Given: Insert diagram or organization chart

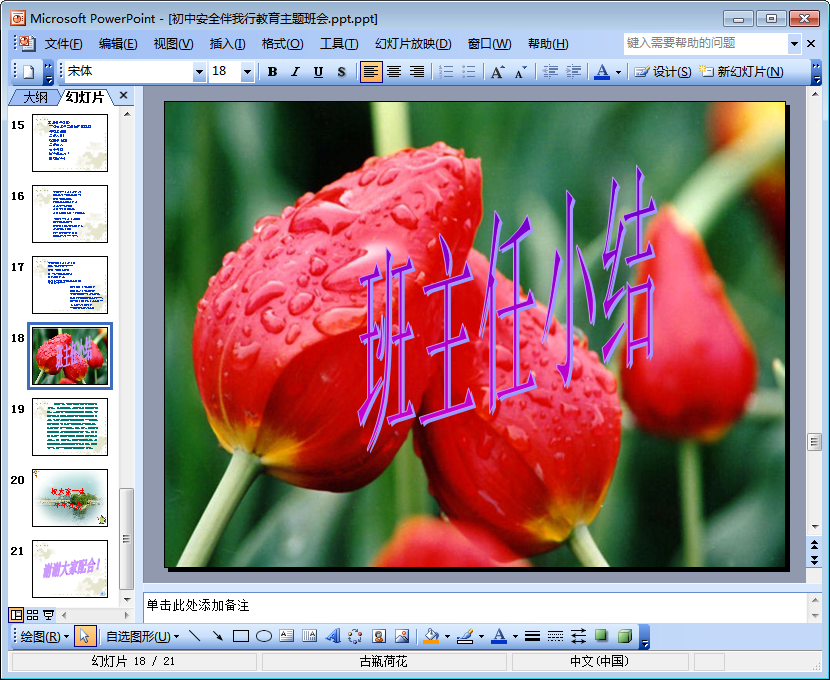Looking at the screenshot, I should click(355, 636).
